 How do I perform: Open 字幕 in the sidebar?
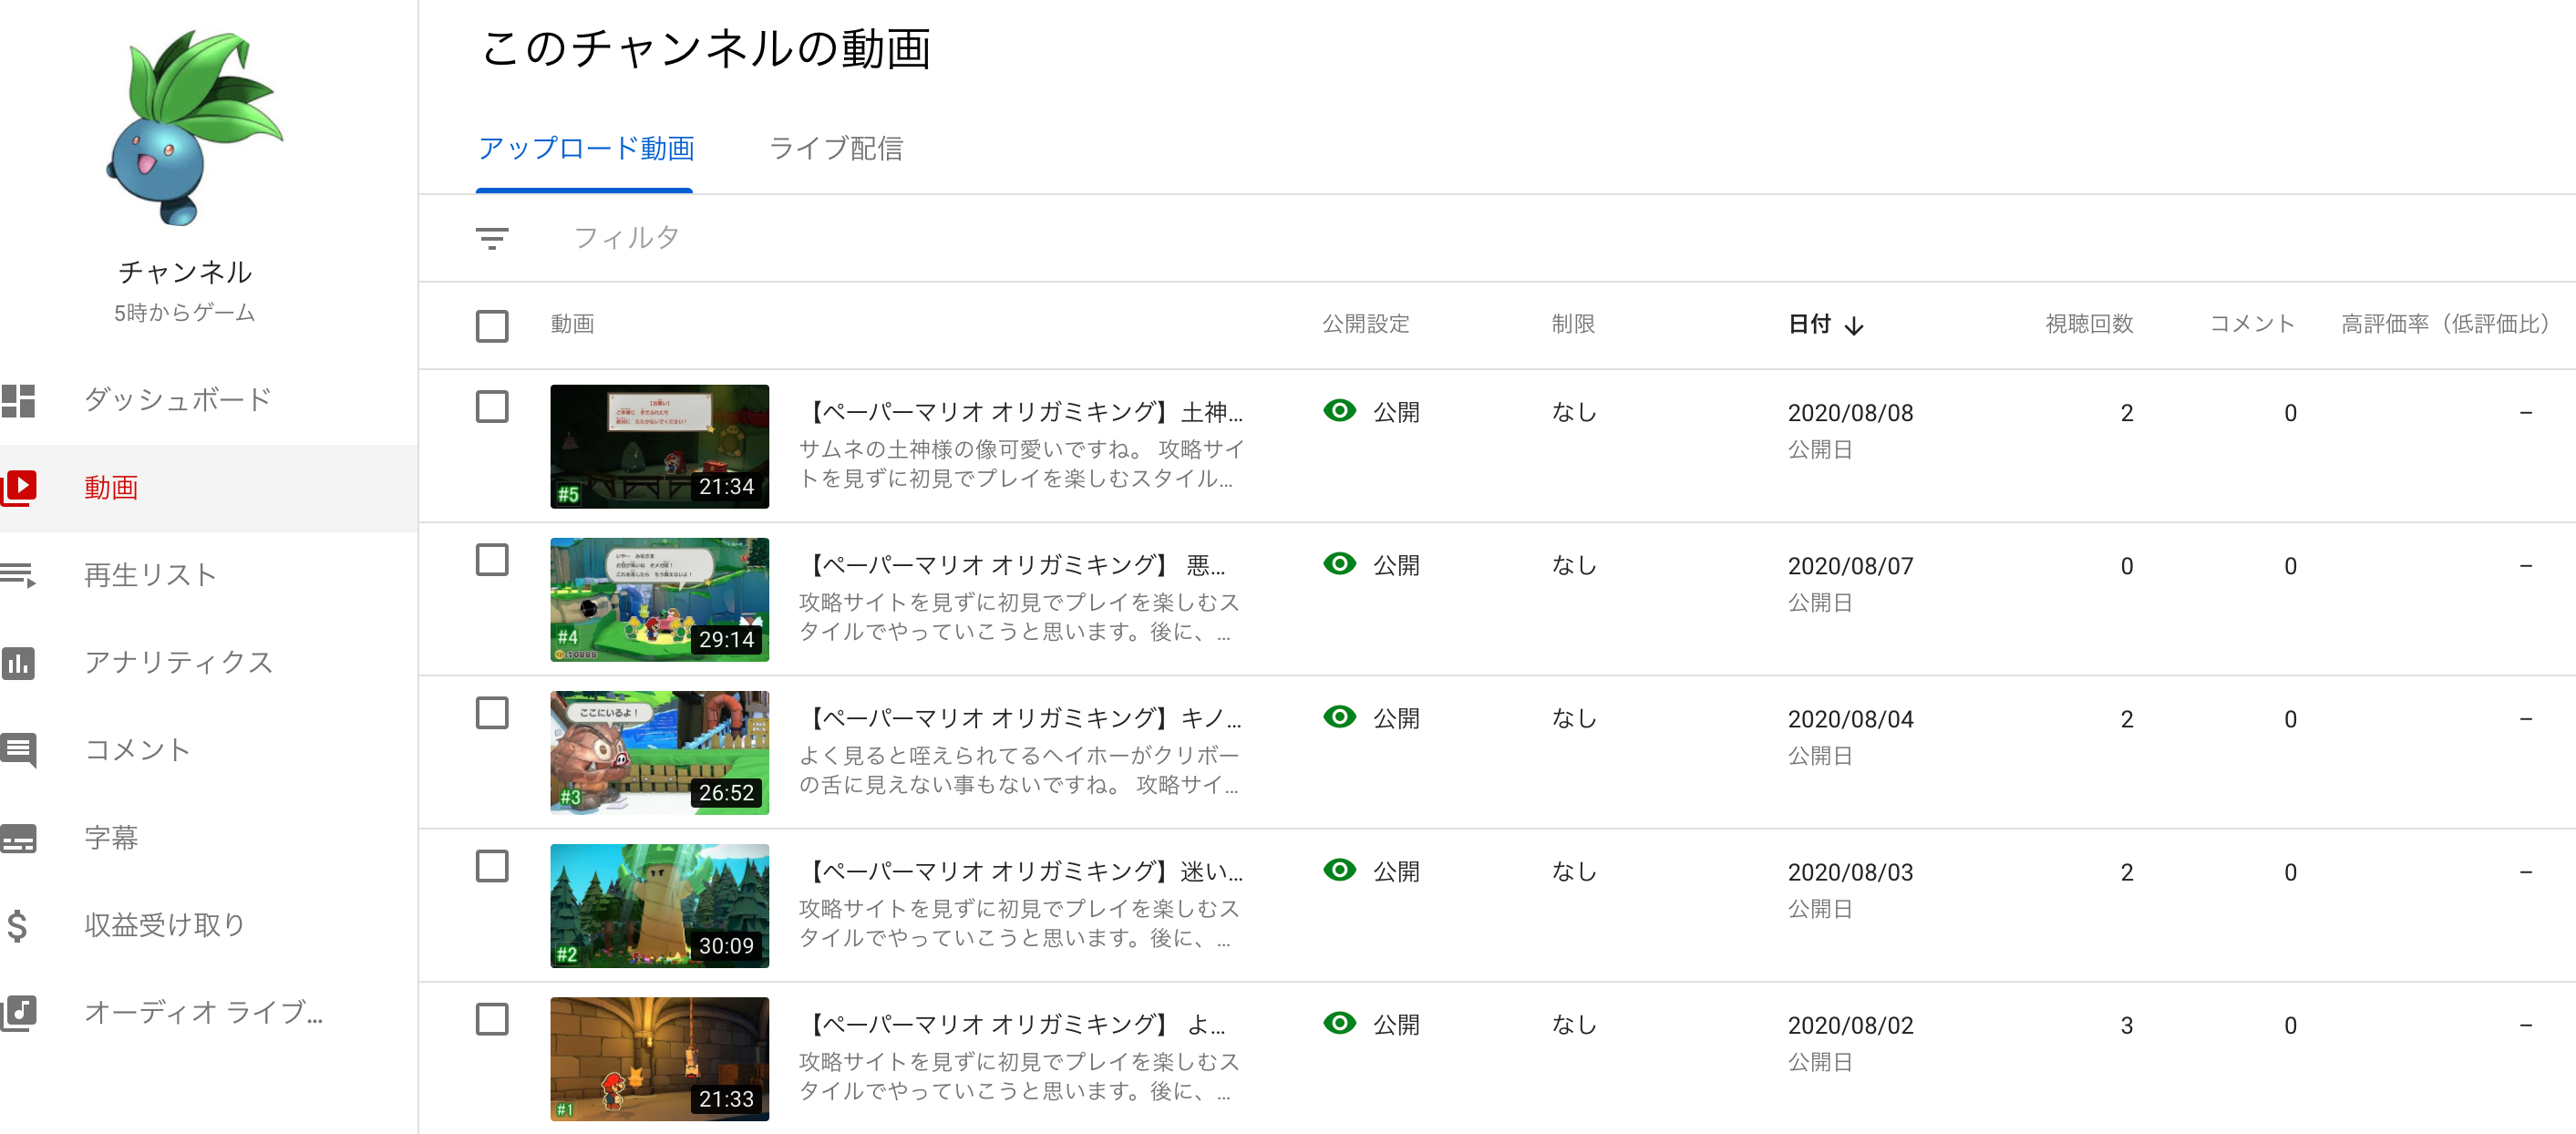coord(110,838)
